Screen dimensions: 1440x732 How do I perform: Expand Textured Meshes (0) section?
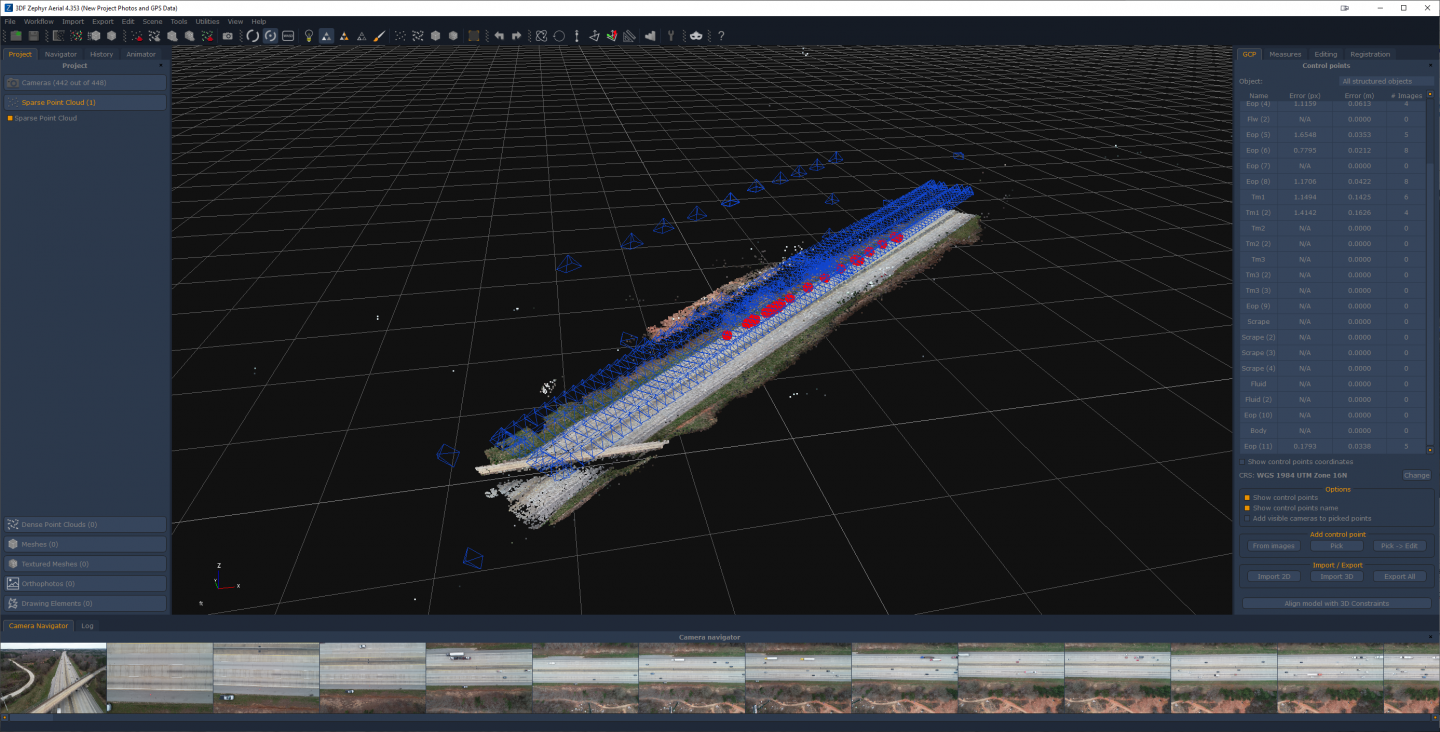click(x=84, y=564)
